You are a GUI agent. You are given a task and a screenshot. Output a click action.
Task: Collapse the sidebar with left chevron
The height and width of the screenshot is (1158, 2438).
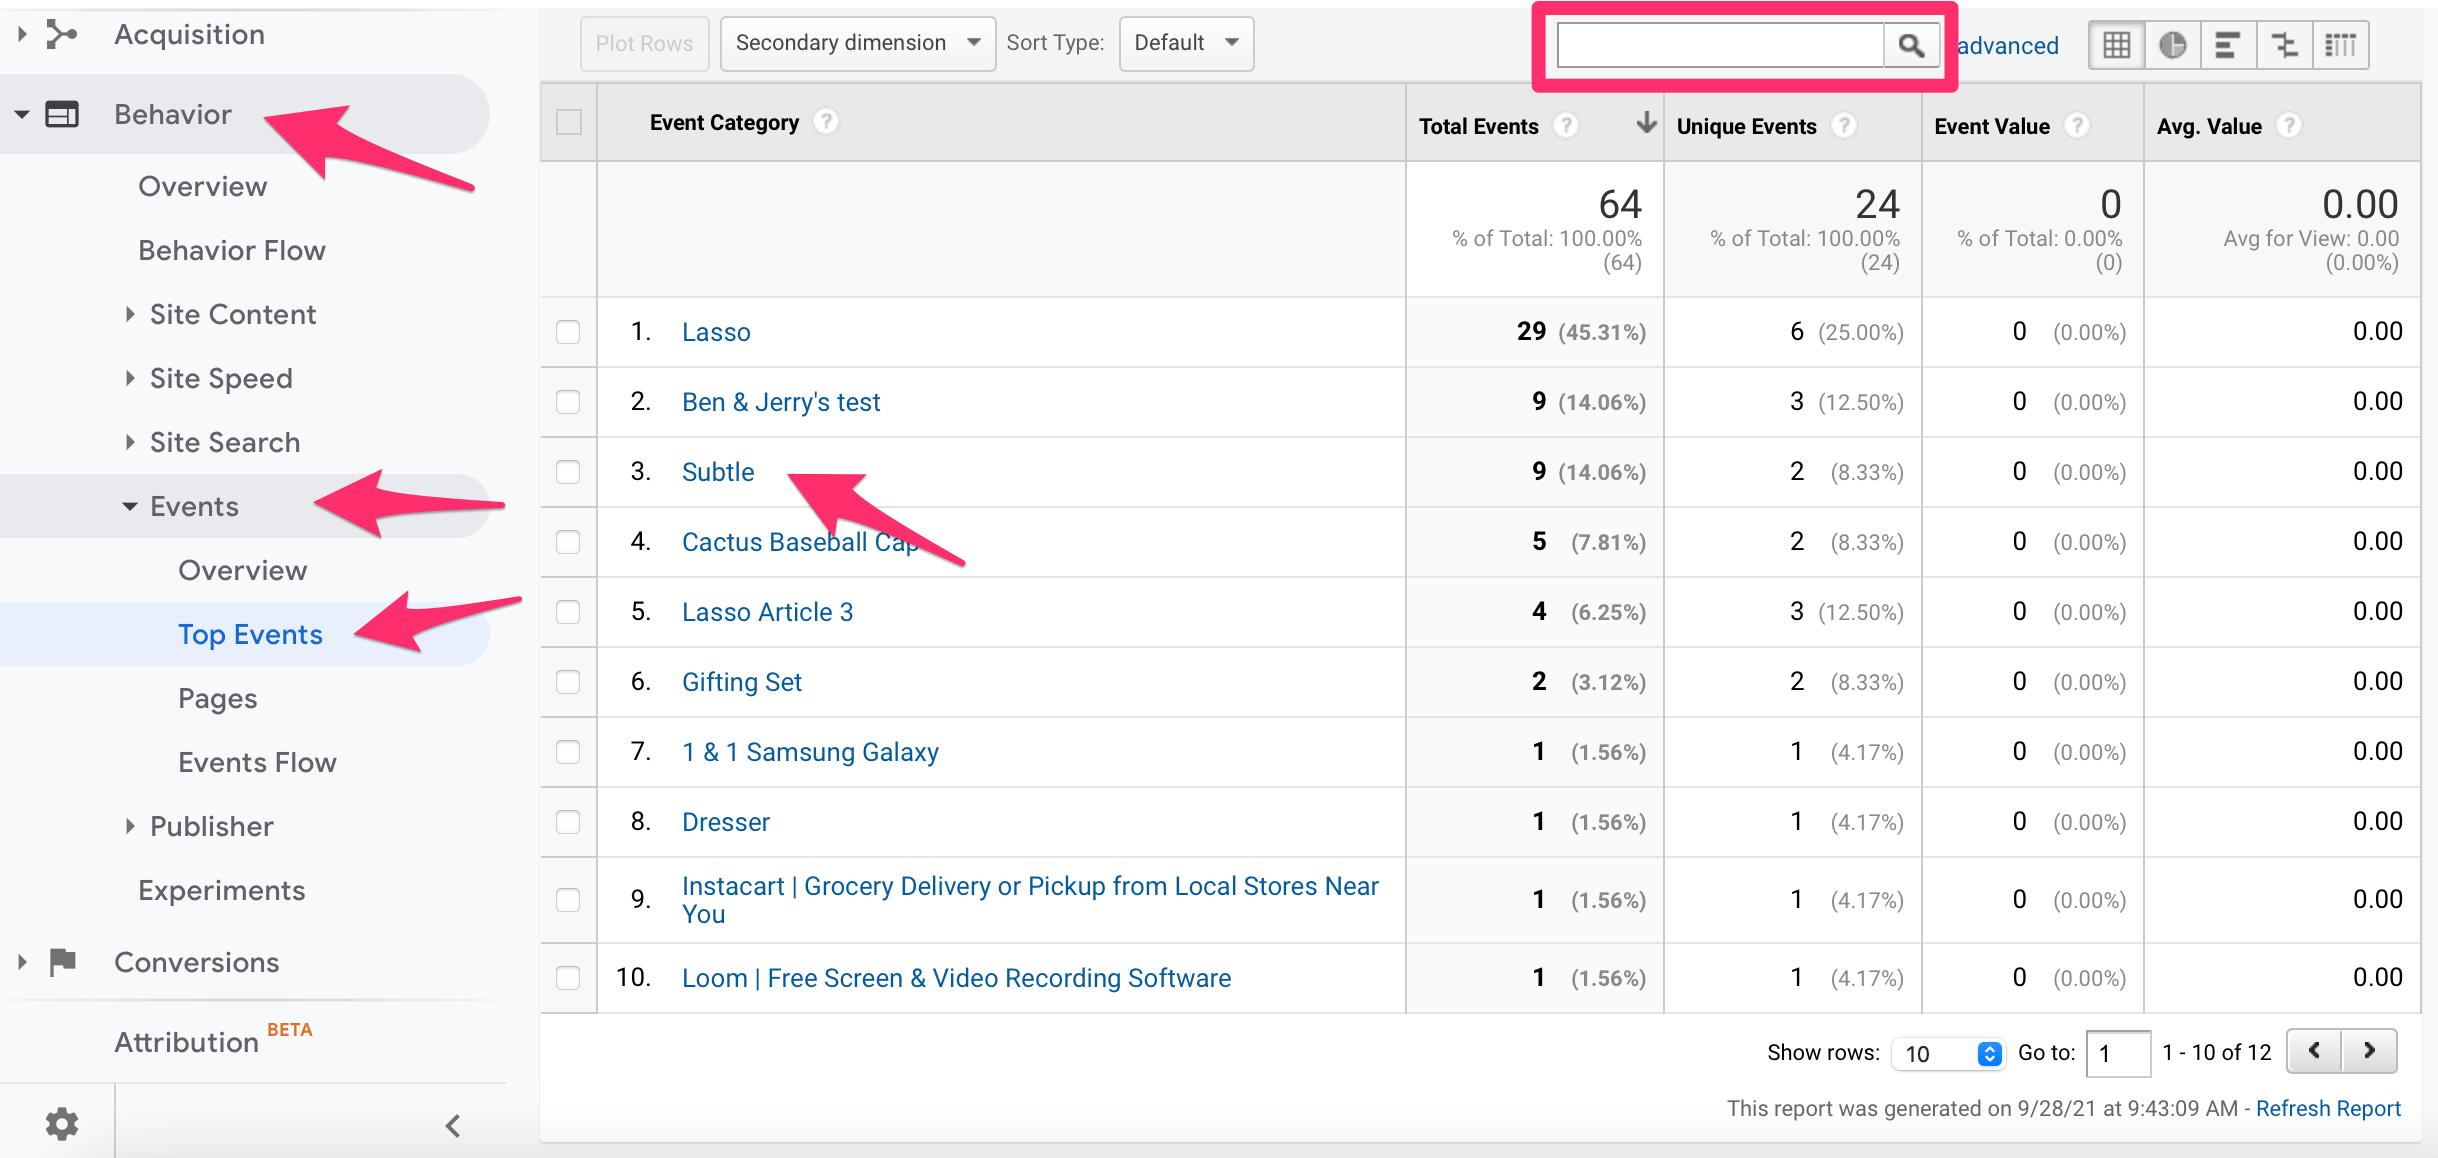point(453,1126)
